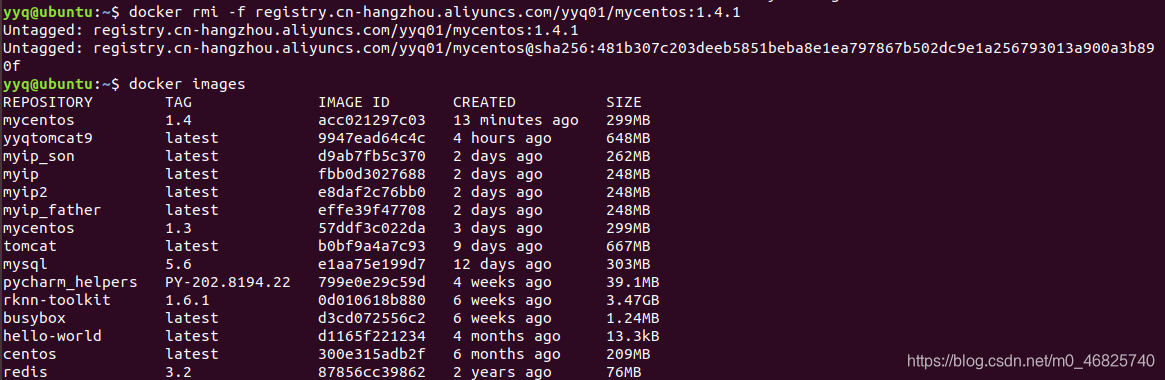Select repository name 'hello-world'
Viewport: 1165px width, 380px height.
point(52,335)
